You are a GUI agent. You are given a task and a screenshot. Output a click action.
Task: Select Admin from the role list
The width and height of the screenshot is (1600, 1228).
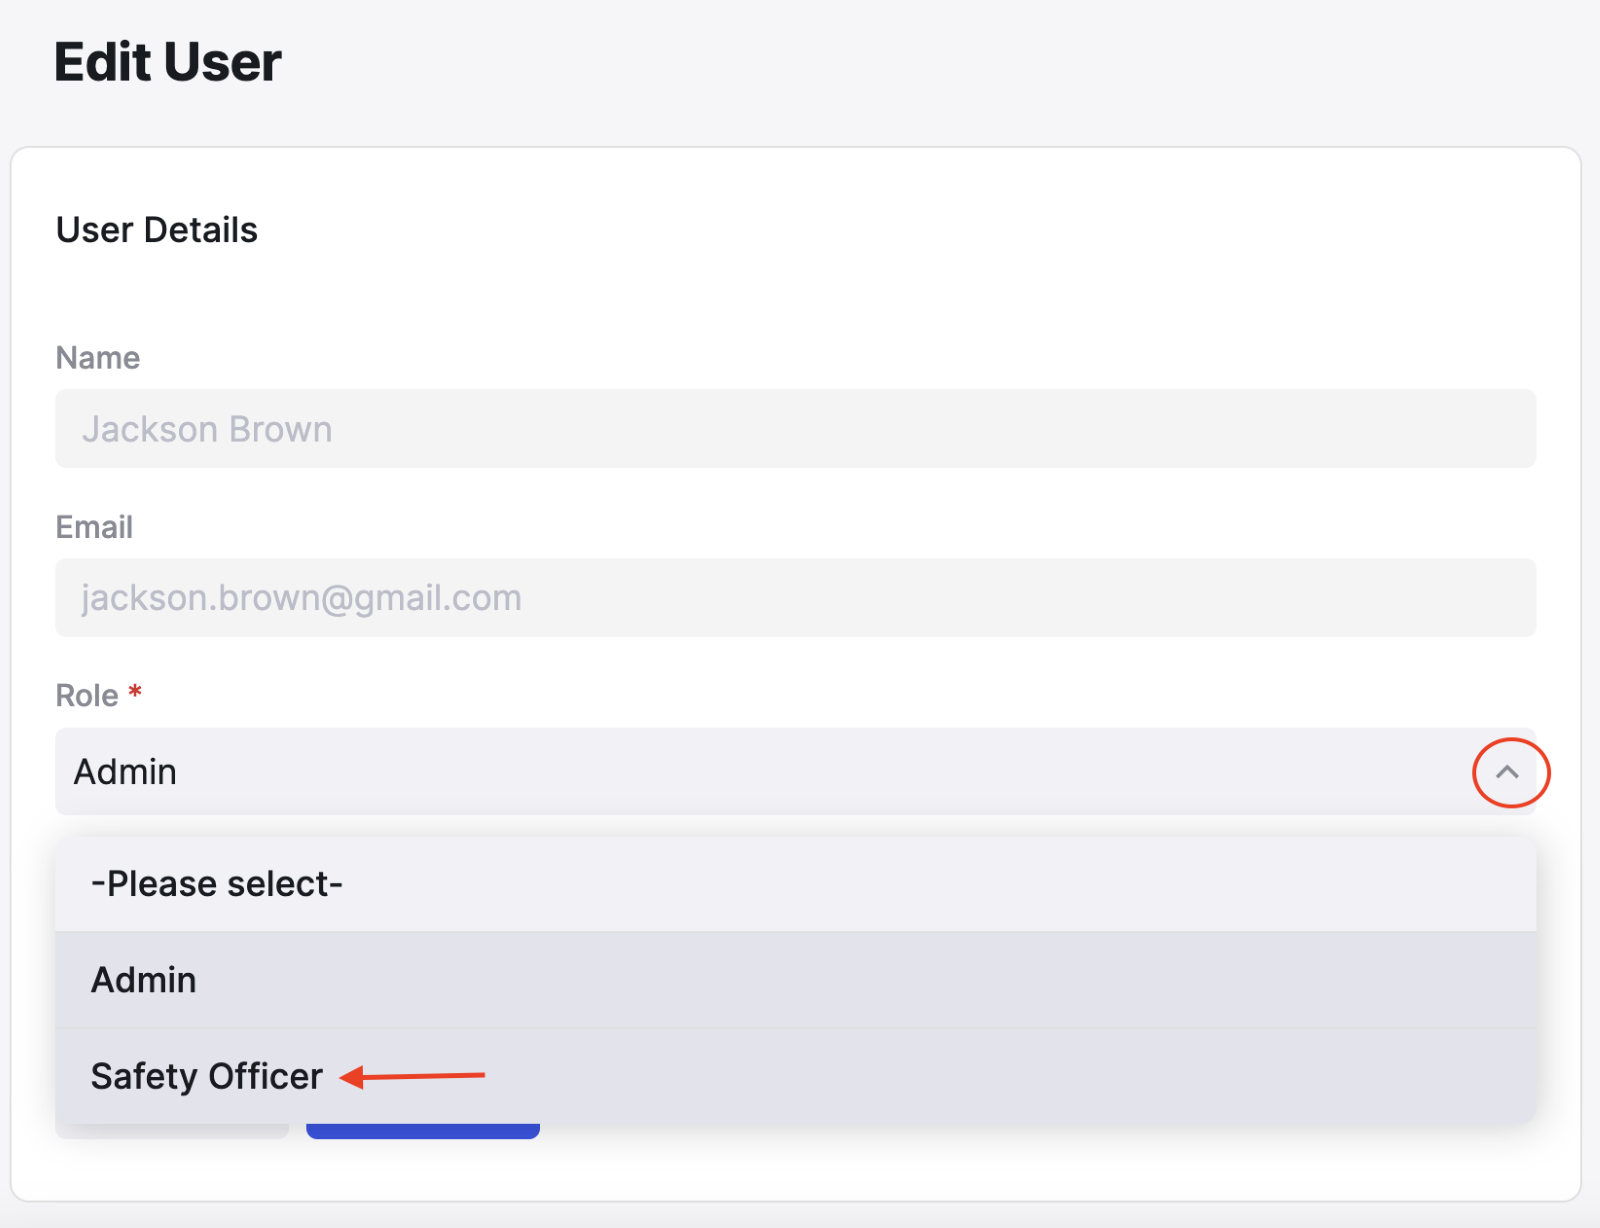pyautogui.click(x=795, y=980)
